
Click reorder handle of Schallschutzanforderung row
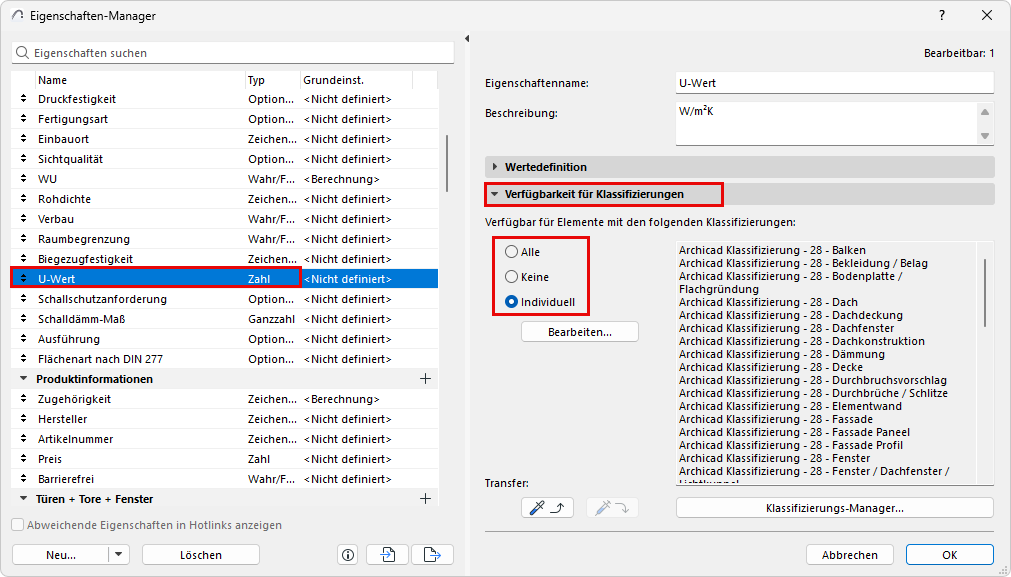pyautogui.click(x=24, y=298)
